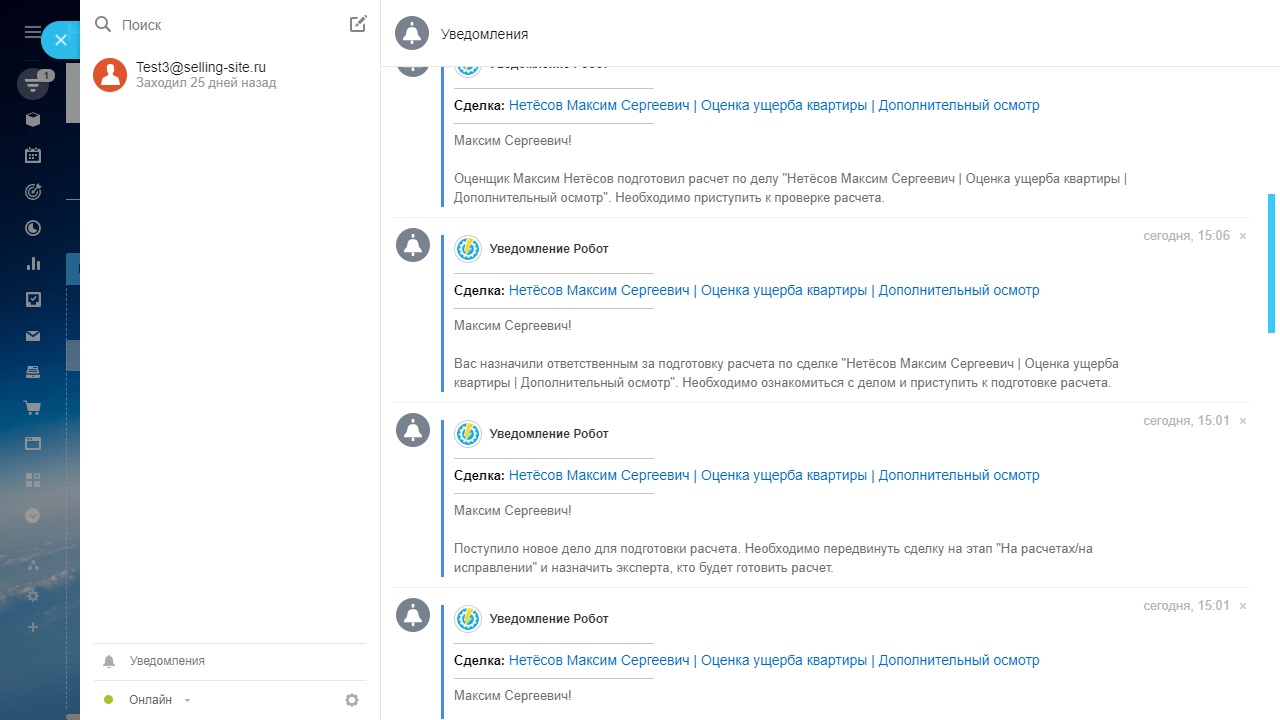Open Уведомления item at panel bottom
1280x720 pixels.
point(167,661)
